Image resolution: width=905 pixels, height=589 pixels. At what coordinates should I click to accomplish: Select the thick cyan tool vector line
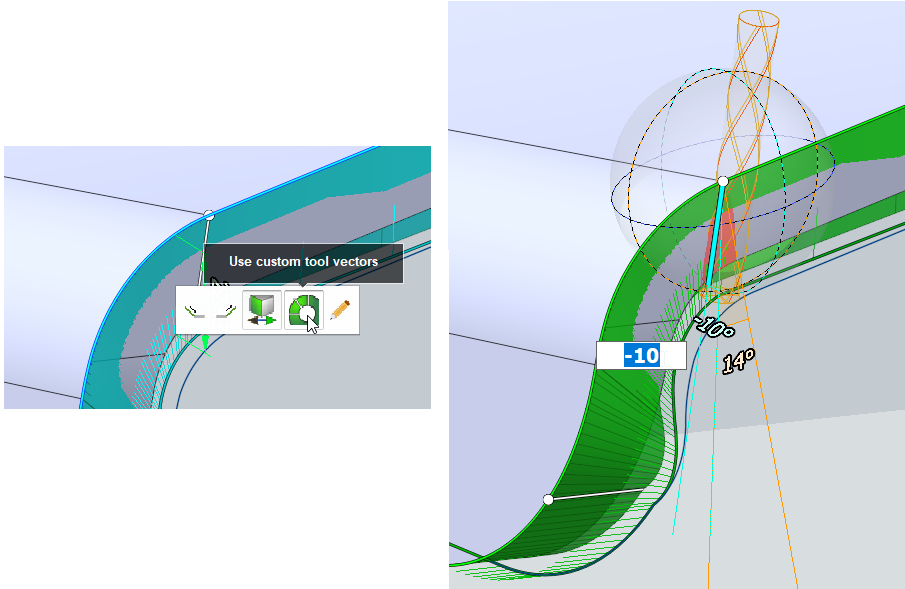[x=715, y=235]
